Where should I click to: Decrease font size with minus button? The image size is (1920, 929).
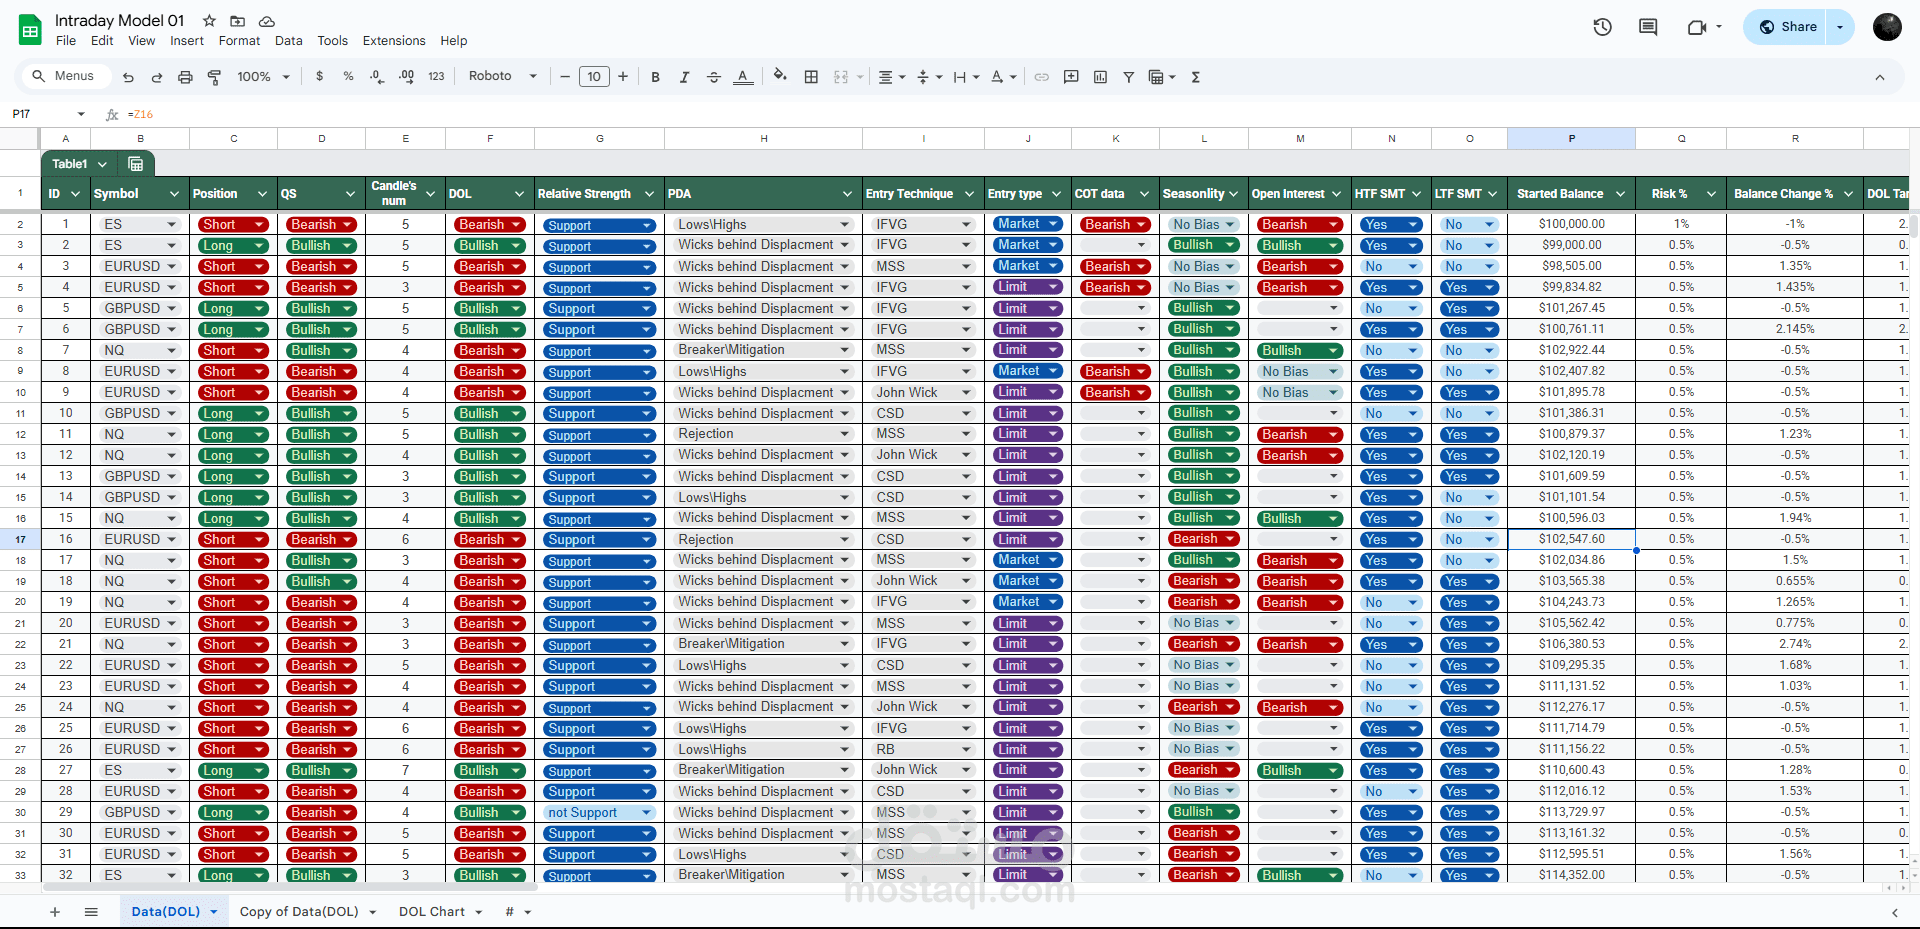565,76
